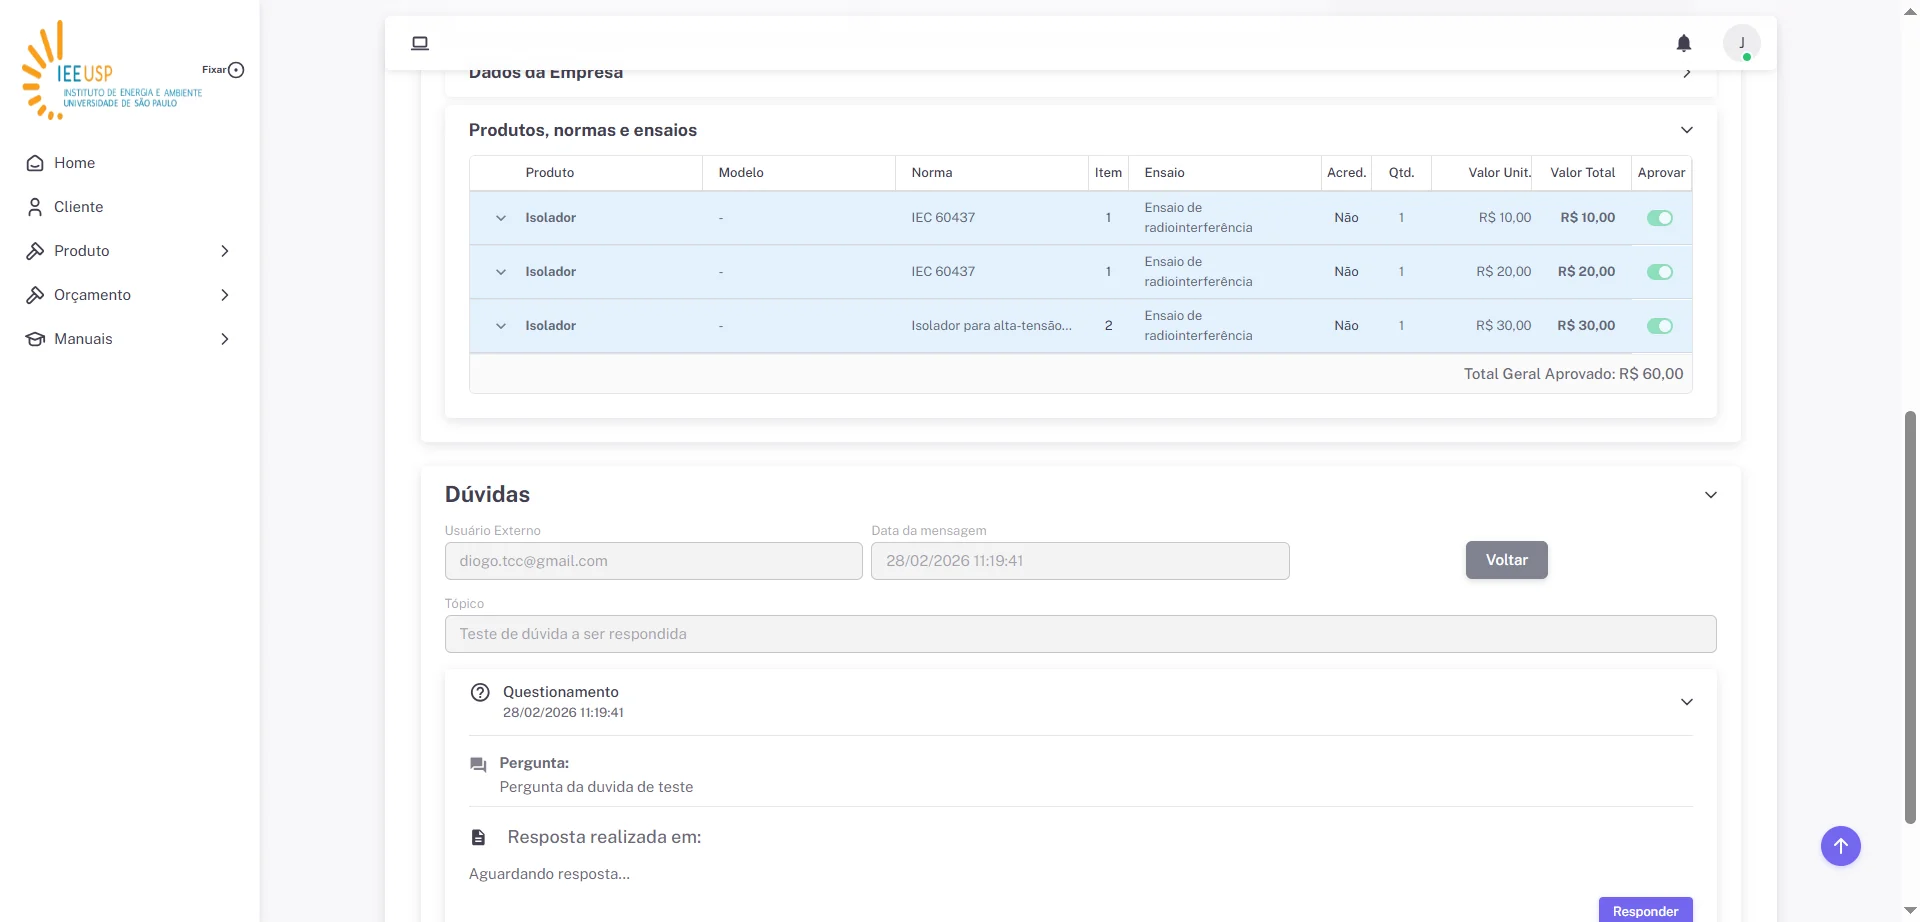Toggle approval for the R$ 10,00 row
The width and height of the screenshot is (1920, 922).
tap(1660, 218)
